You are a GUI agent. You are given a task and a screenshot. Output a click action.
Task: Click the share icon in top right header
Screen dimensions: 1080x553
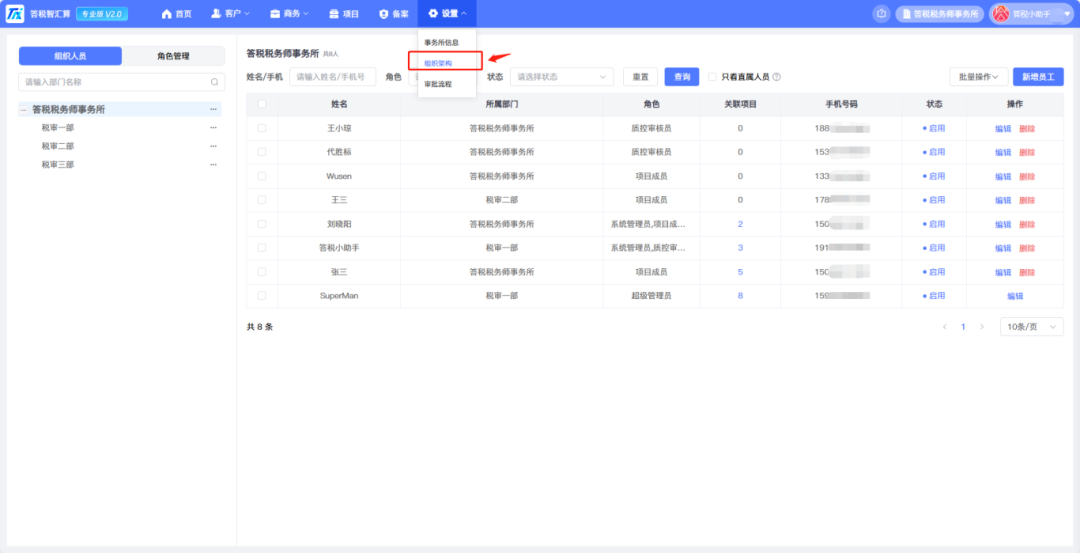(x=881, y=14)
